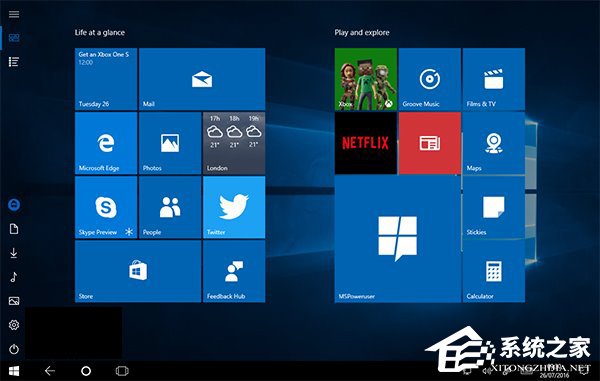The width and height of the screenshot is (600, 381).
Task: Launch the Calculator tile
Action: point(494,271)
